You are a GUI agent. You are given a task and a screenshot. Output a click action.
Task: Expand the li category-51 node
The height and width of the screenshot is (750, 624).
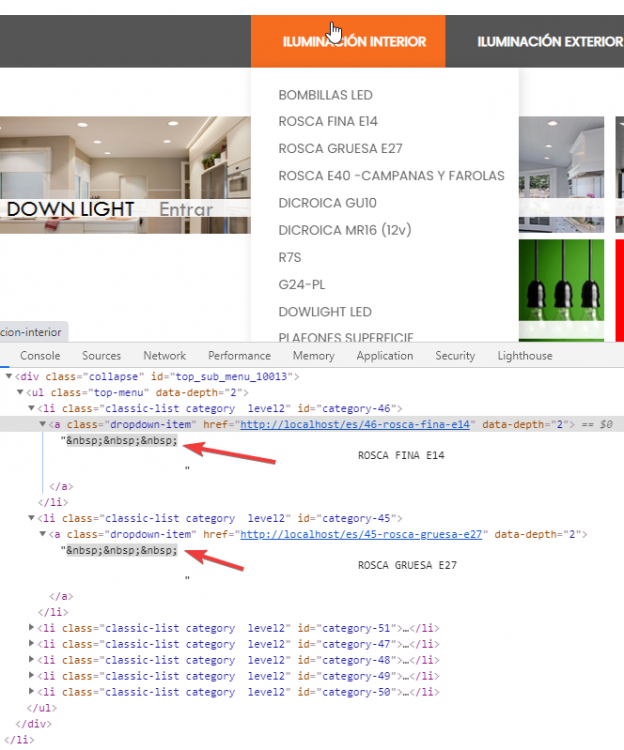tap(32, 628)
